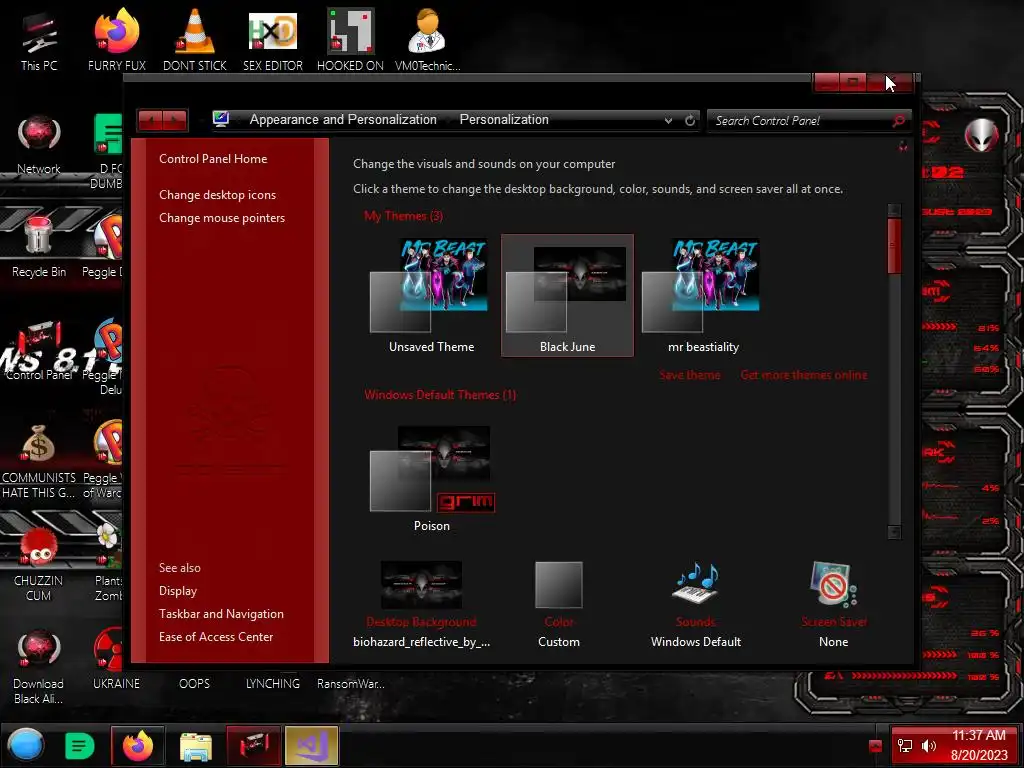The height and width of the screenshot is (768, 1024).
Task: Click the Alienware head gadget icon
Action: pos(982,135)
